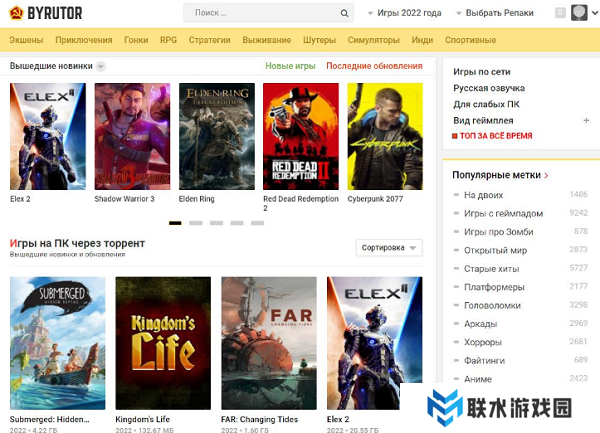Click the second carousel pagination dot
This screenshot has height=433, width=600.
point(196,223)
